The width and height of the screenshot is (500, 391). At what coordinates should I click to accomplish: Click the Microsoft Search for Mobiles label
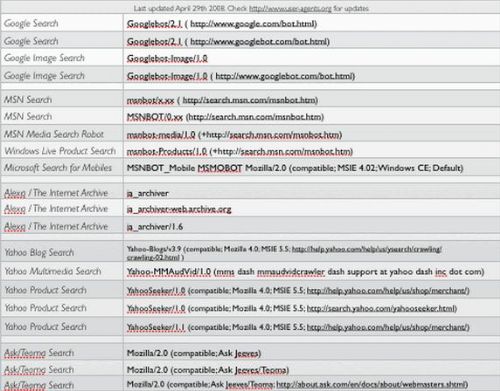point(58,168)
